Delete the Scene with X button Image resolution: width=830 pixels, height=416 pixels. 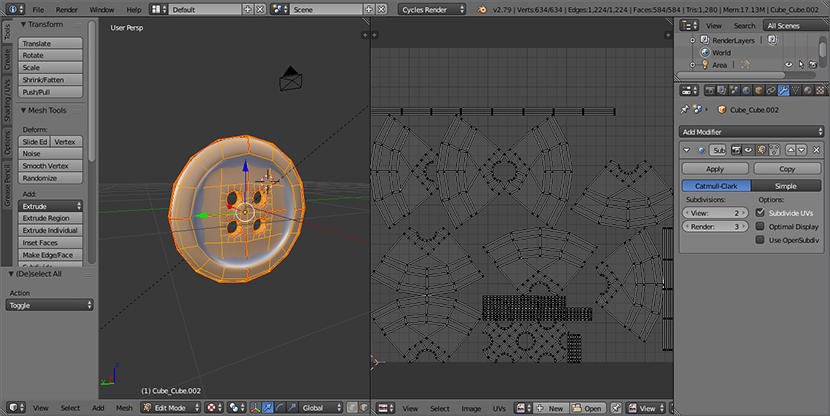tap(381, 10)
